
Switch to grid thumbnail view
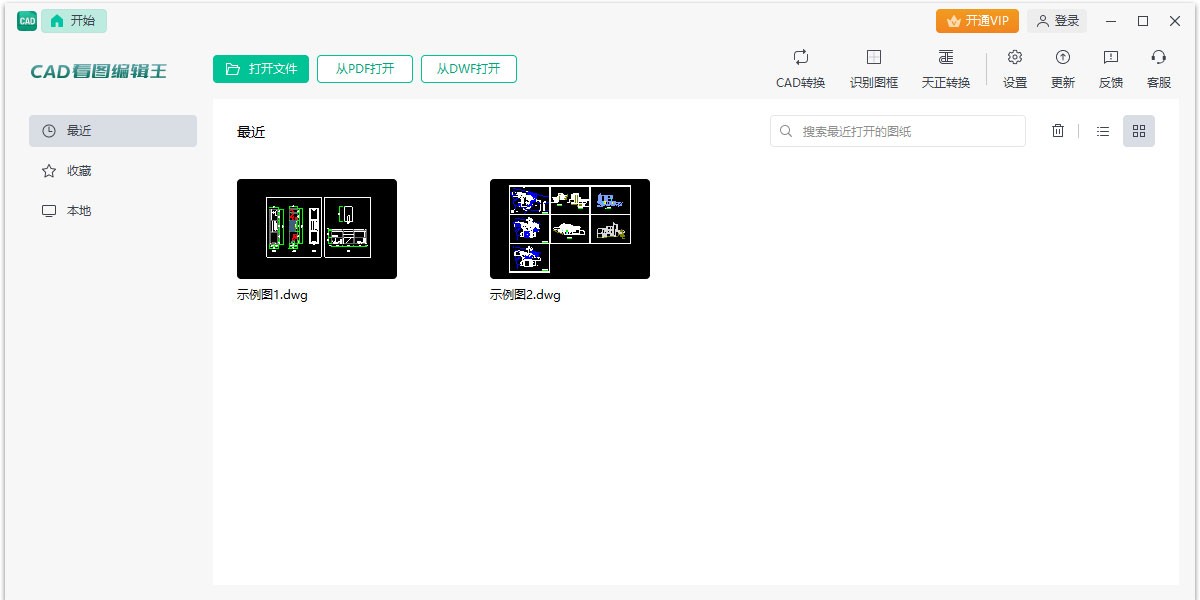click(1139, 131)
